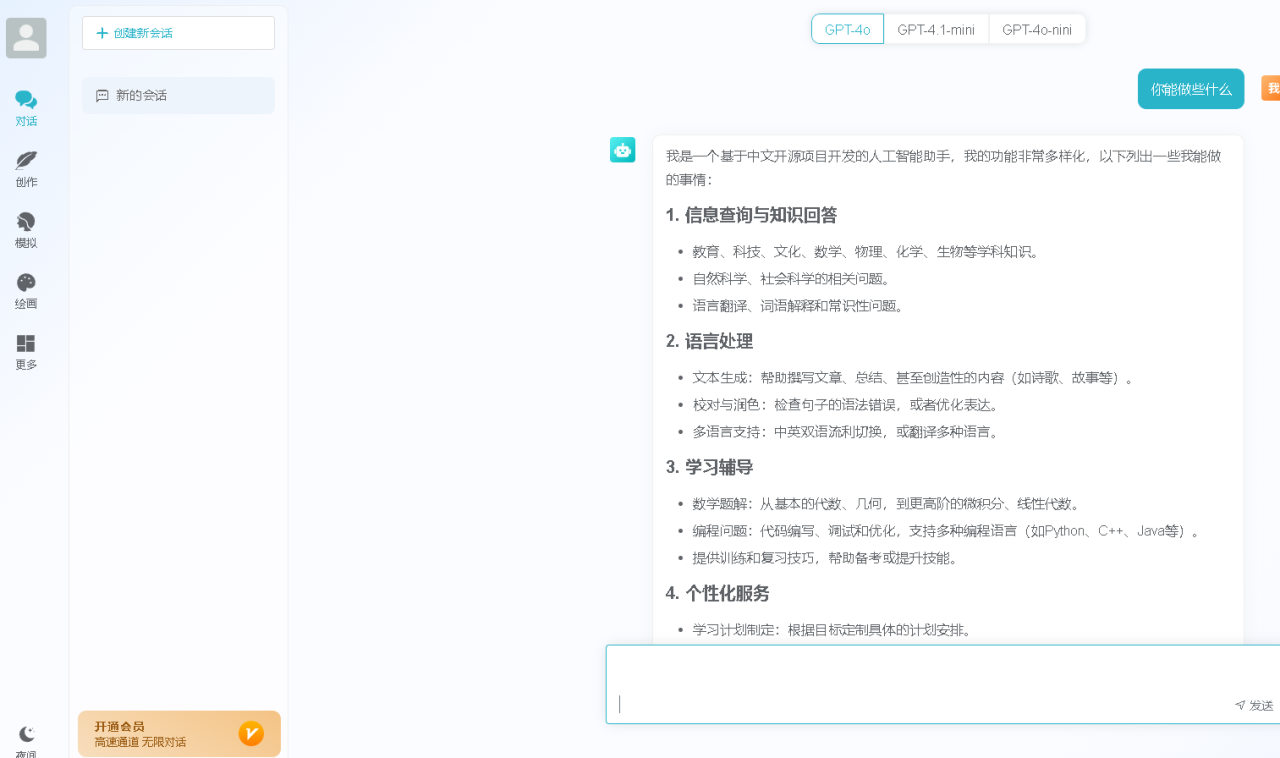Open the 绘画 drawing palette section
1280x758 pixels.
[x=26, y=291]
